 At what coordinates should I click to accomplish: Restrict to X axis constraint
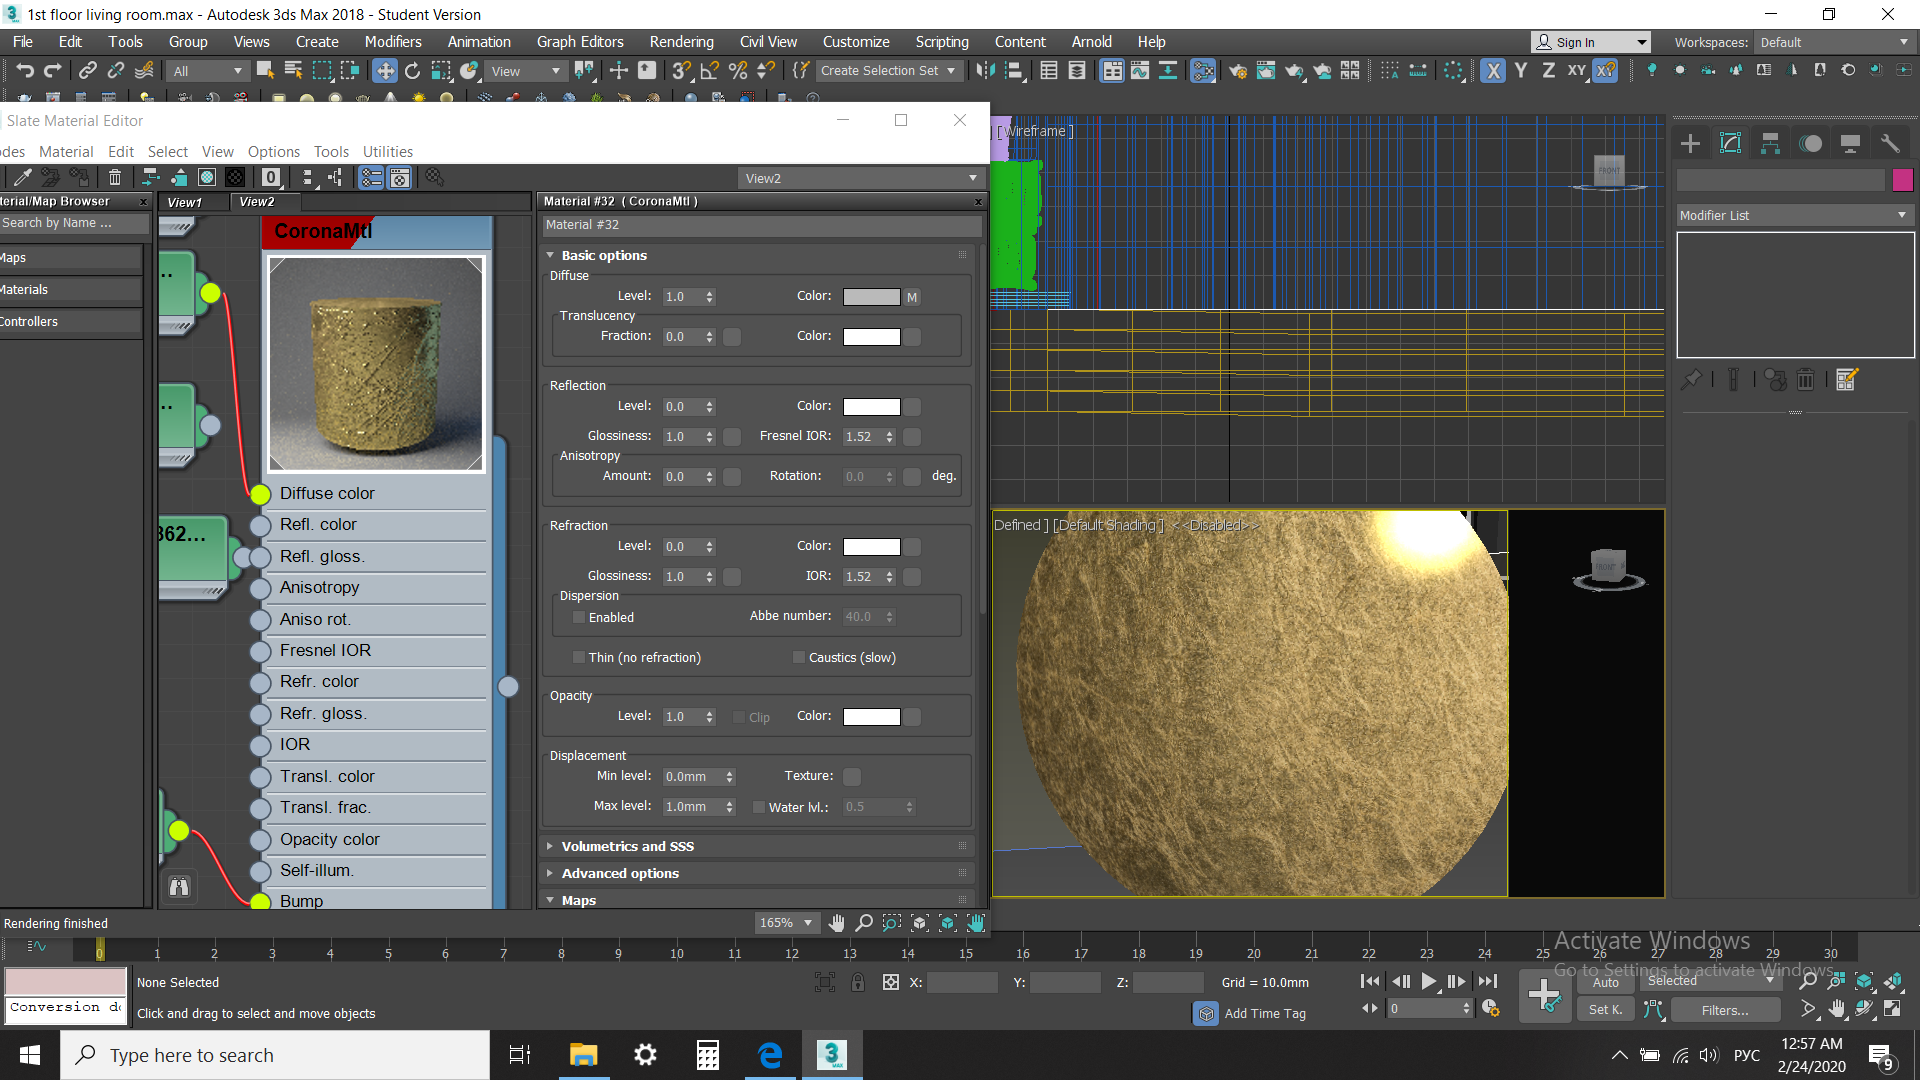coord(1493,70)
